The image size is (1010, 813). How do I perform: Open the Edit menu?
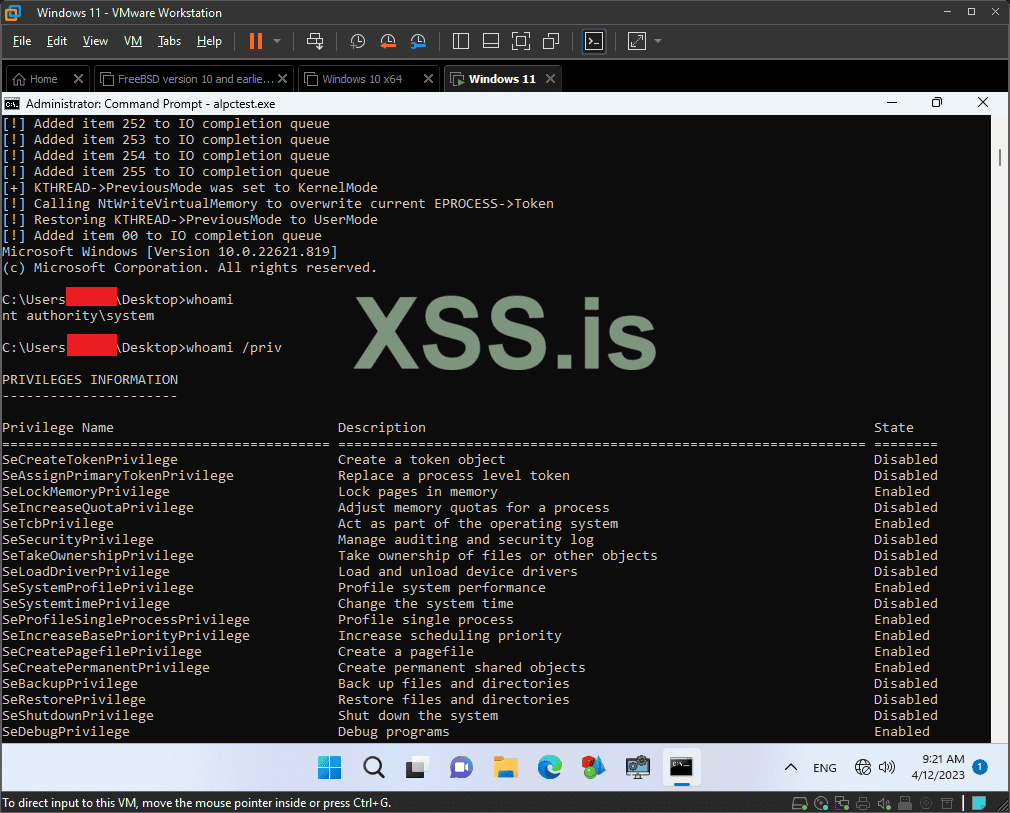tap(57, 41)
